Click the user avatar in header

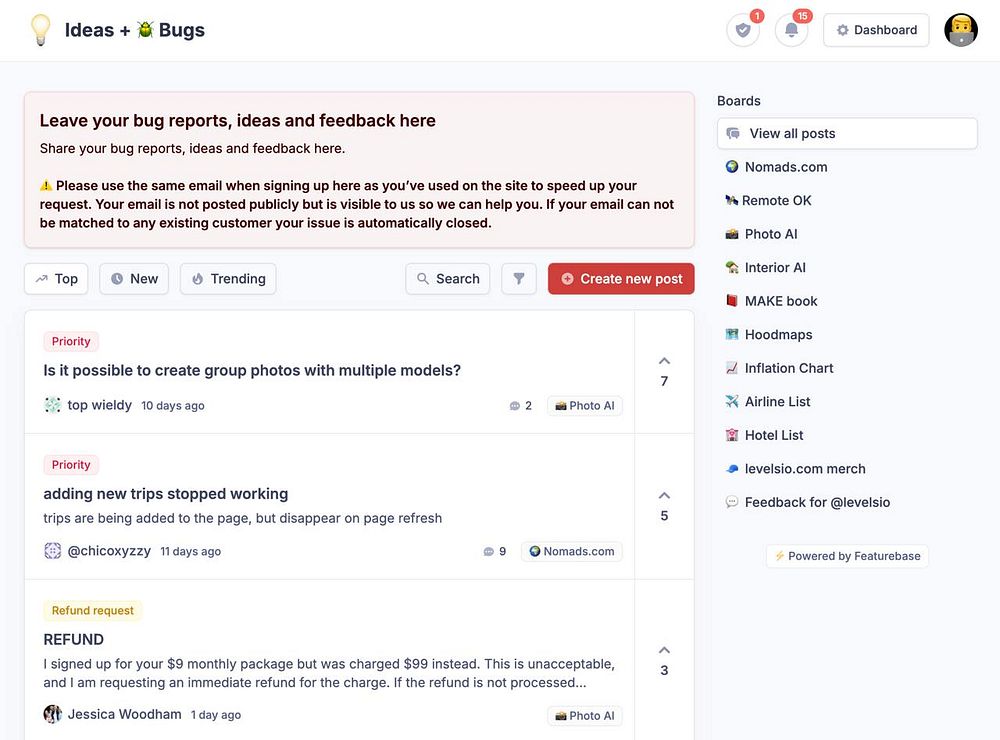(x=961, y=30)
